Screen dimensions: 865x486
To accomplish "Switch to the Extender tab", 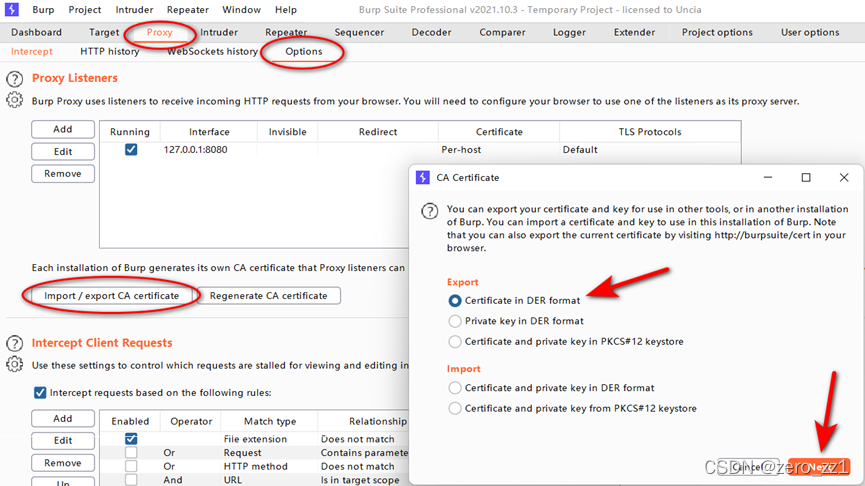I will point(634,32).
